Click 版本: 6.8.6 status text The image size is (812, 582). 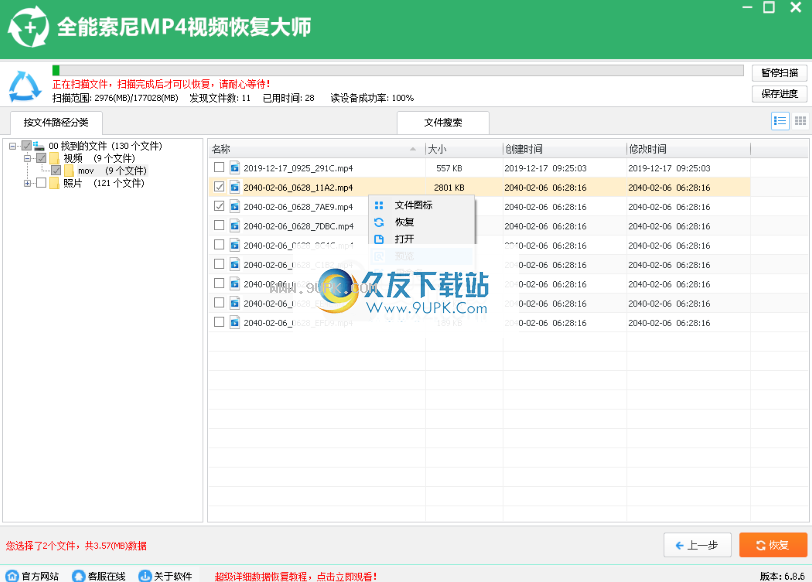tap(782, 576)
